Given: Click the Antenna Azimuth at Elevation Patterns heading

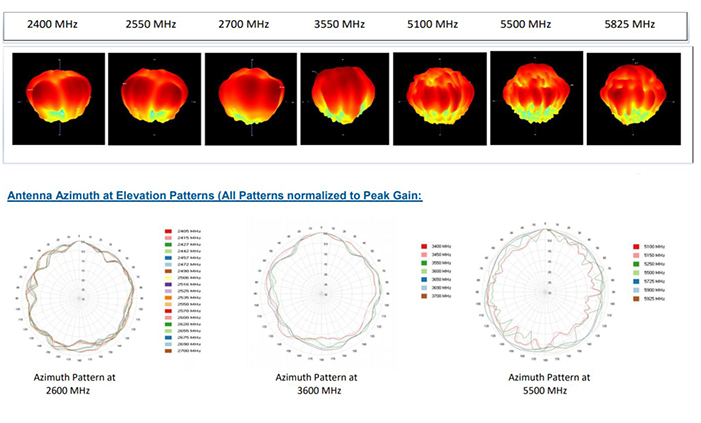Looking at the screenshot, I should tap(215, 196).
